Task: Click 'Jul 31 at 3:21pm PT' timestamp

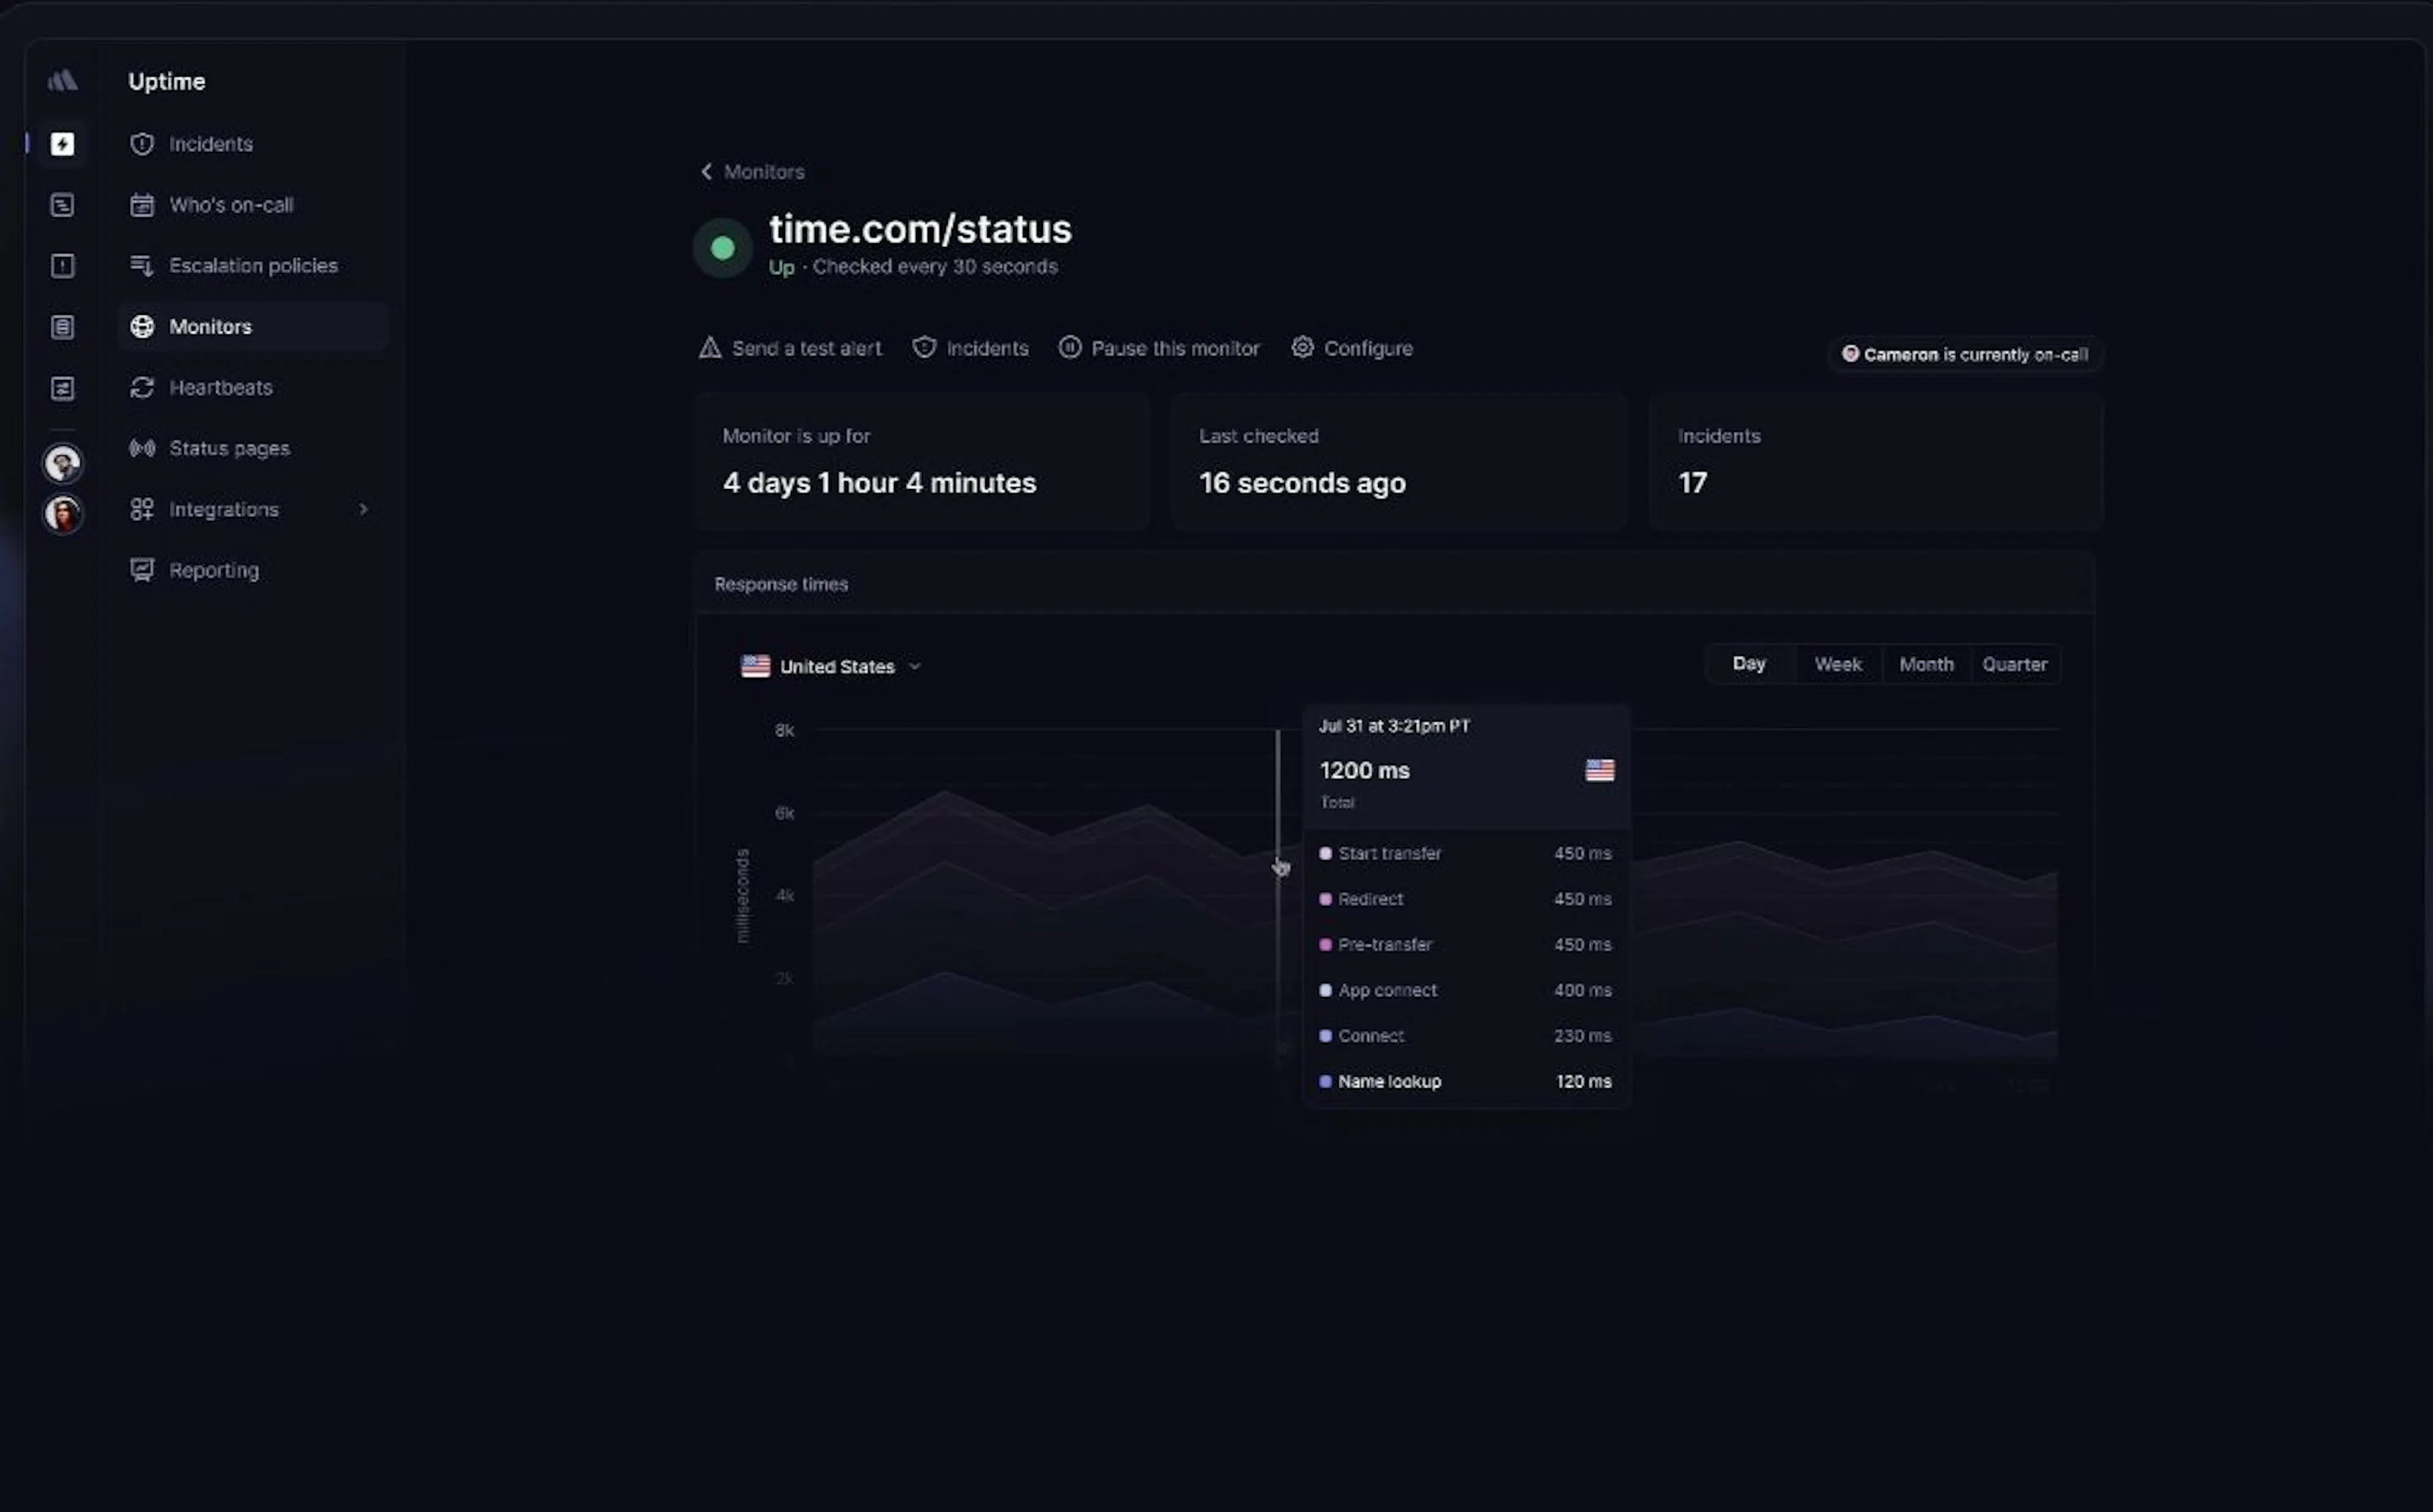Action: pos(1394,727)
